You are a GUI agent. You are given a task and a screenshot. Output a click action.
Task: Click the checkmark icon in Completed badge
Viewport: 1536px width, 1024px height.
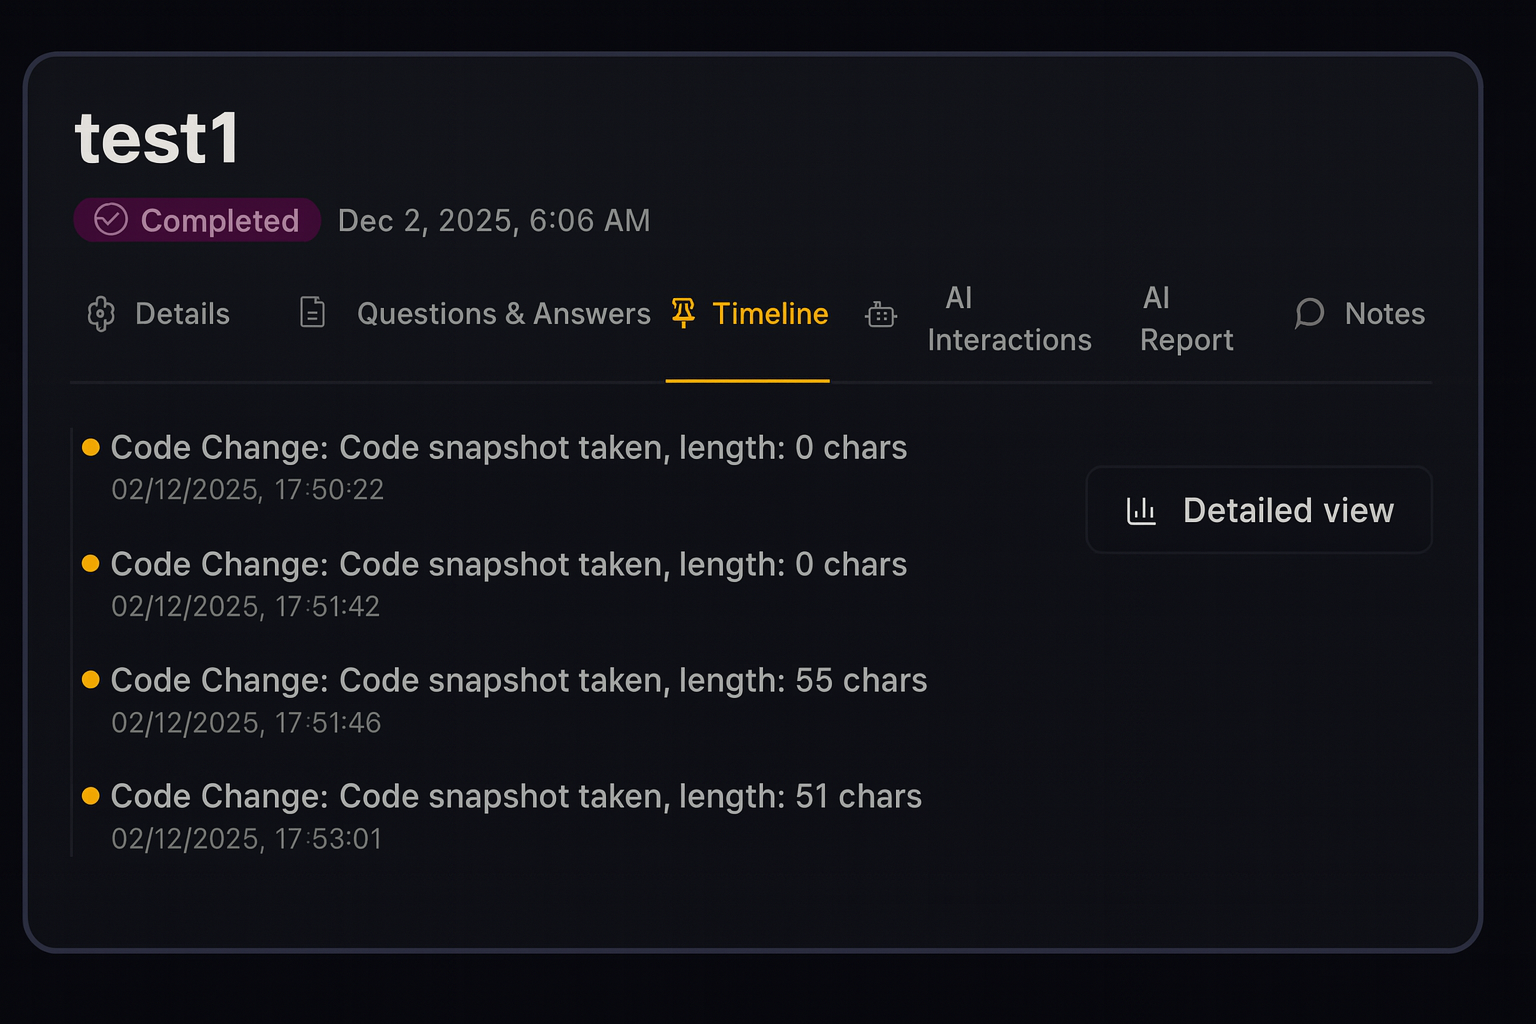tap(111, 220)
